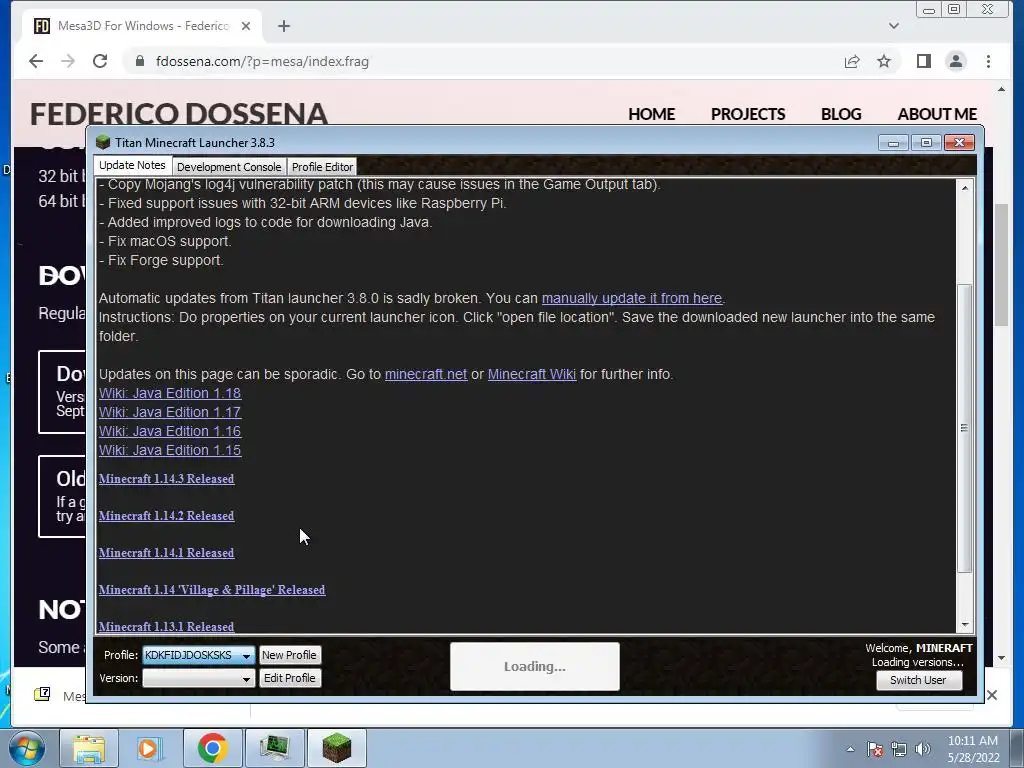Open Wiki: Java Edition 1.18 link
Image resolution: width=1024 pixels, height=768 pixels.
click(x=170, y=393)
